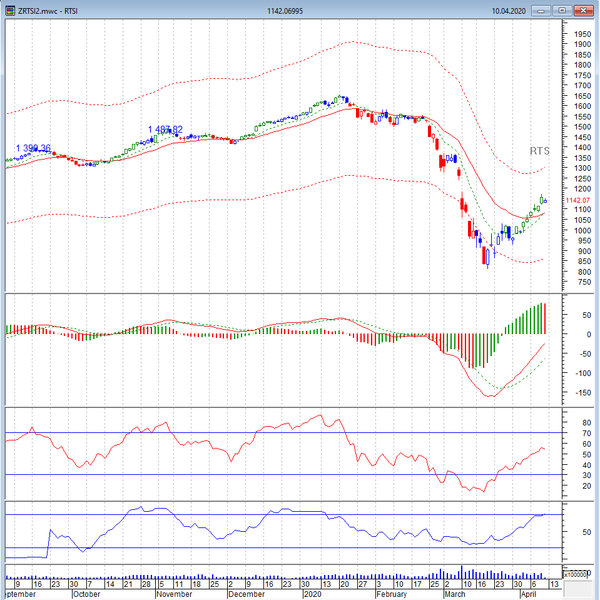
Task: Click the value '1142.06995' in title bar
Action: [285, 11]
